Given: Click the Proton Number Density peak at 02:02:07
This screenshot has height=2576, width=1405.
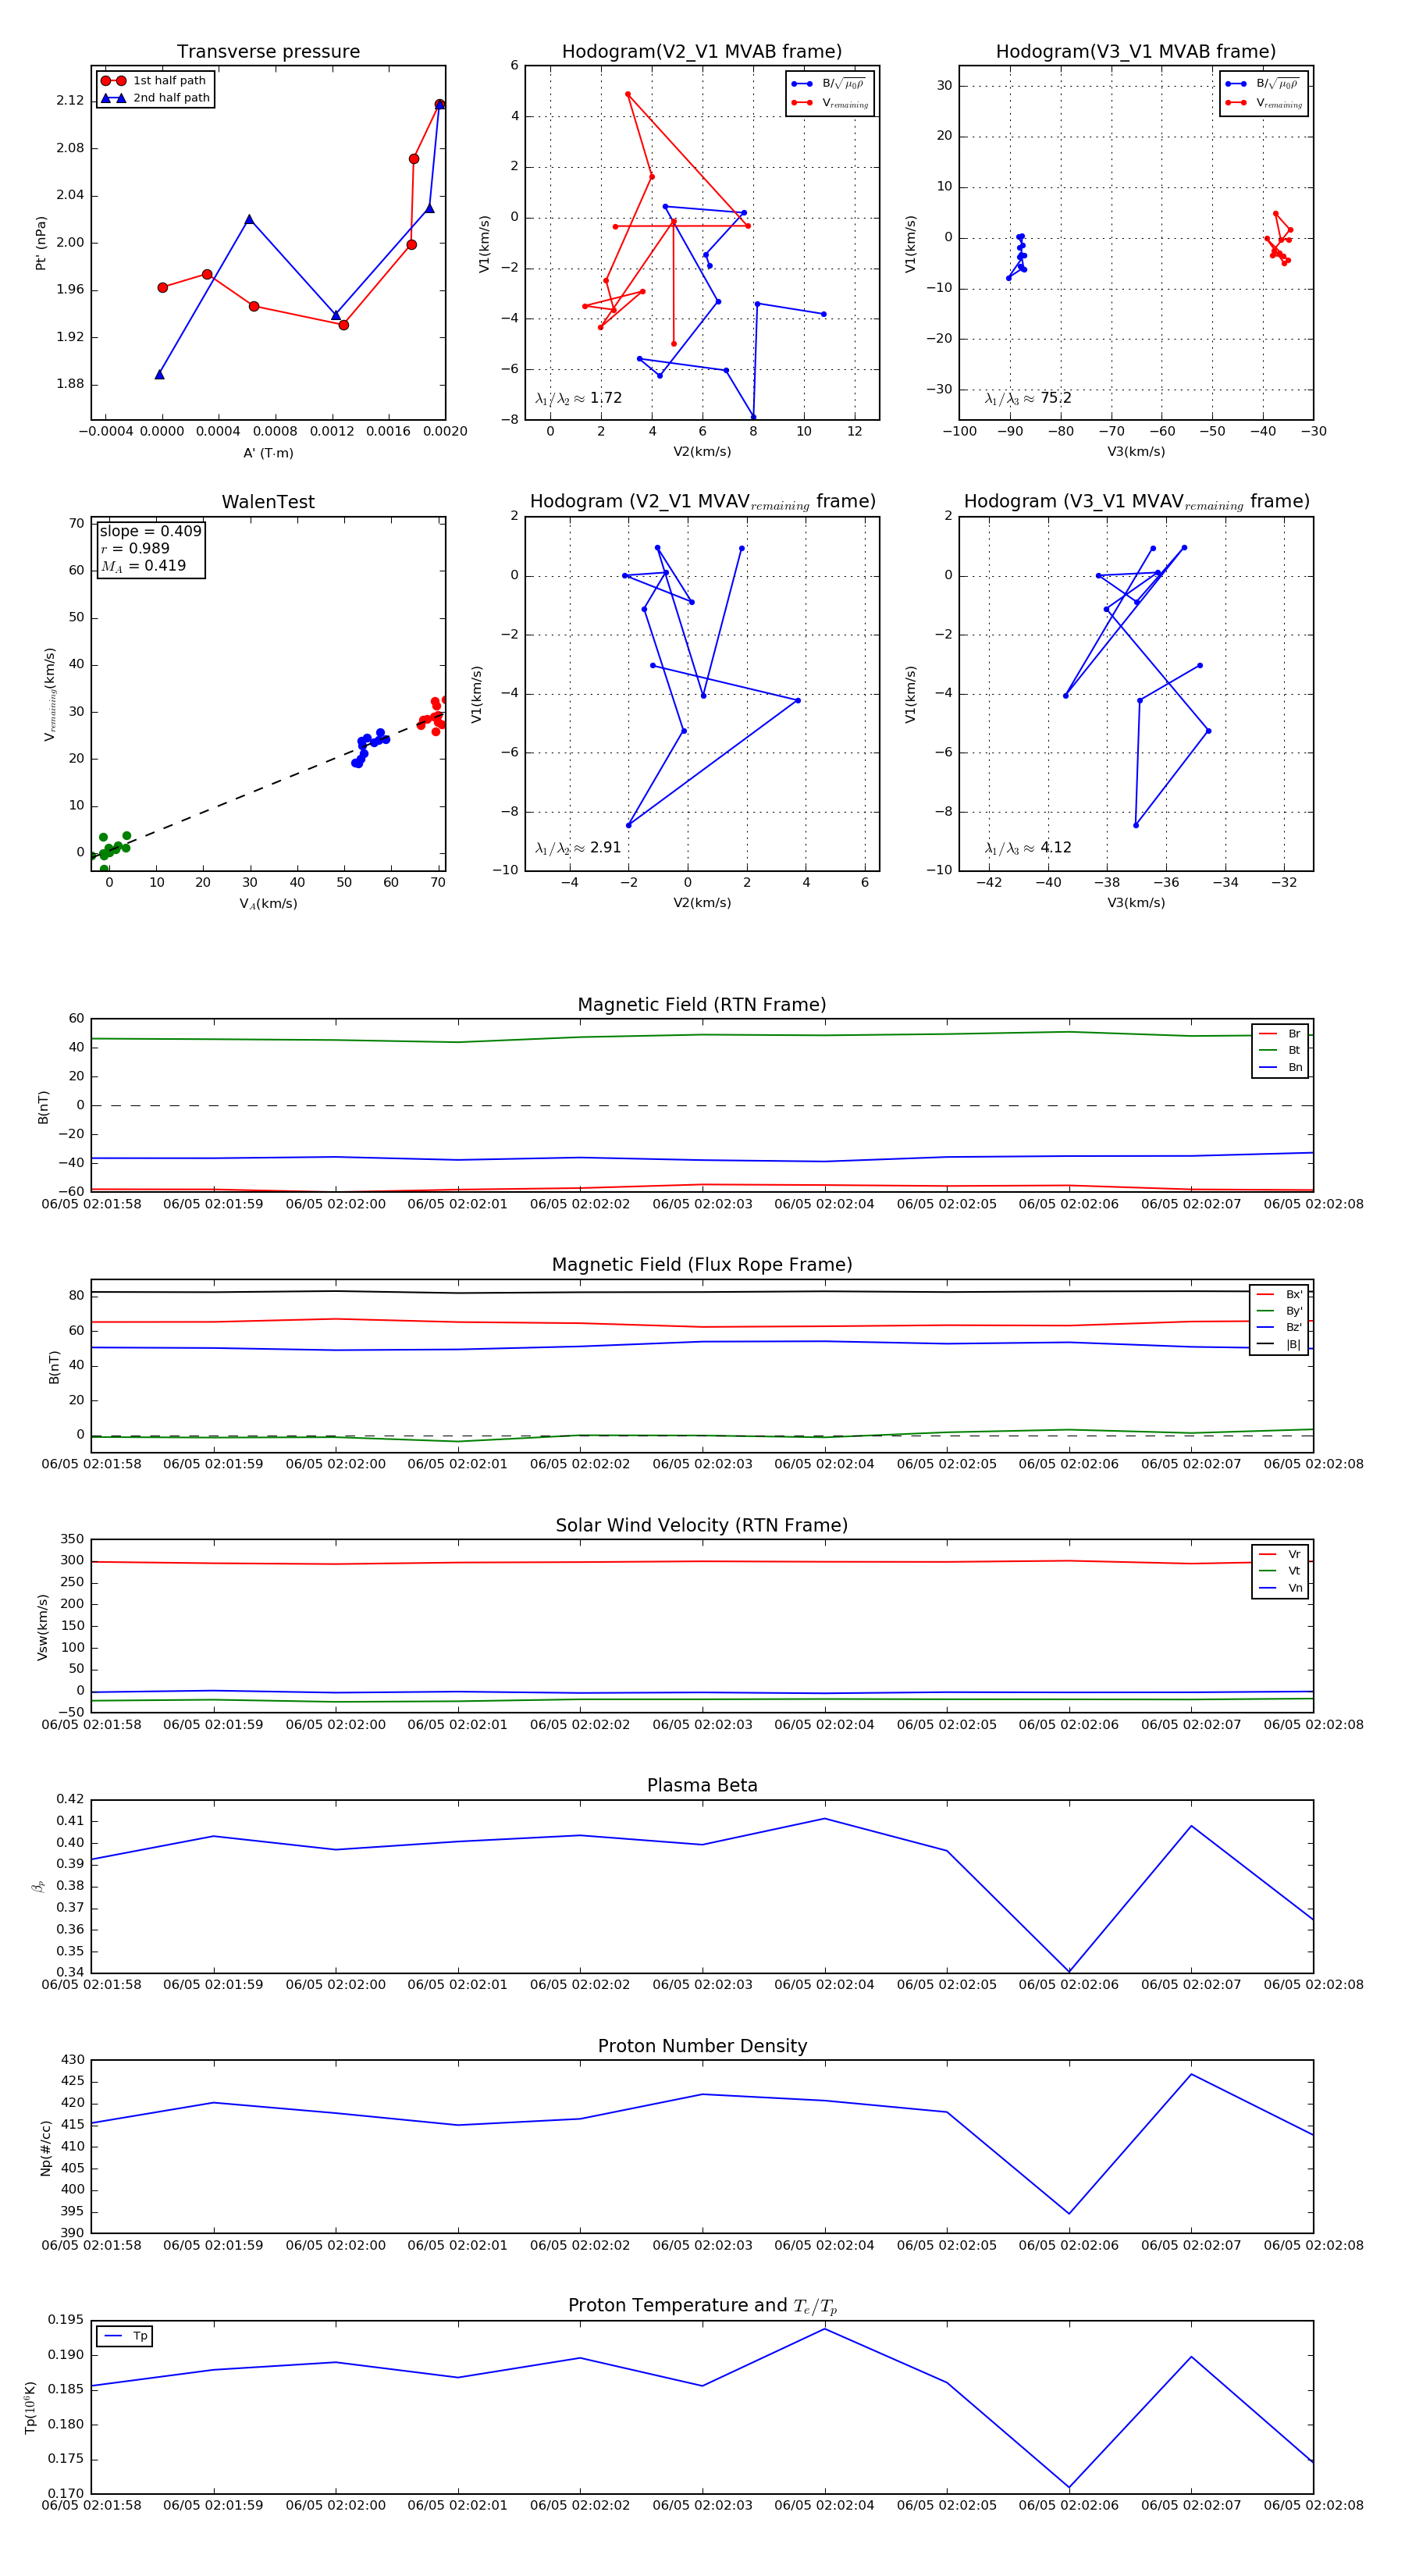Looking at the screenshot, I should [1191, 2074].
